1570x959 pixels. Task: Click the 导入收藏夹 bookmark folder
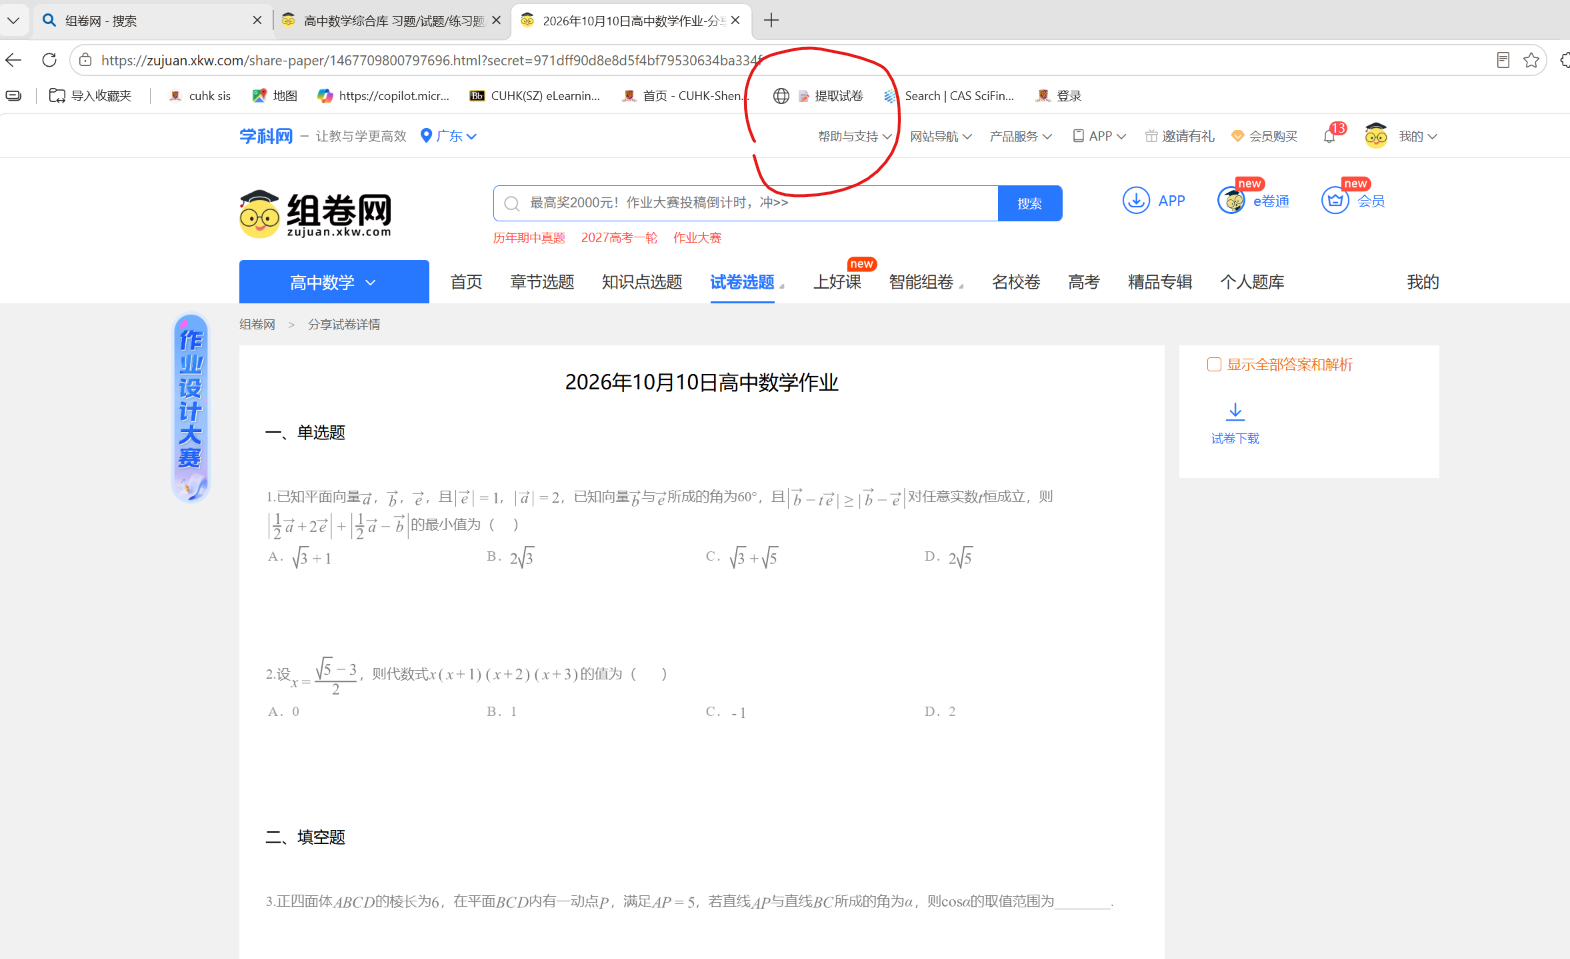[90, 96]
